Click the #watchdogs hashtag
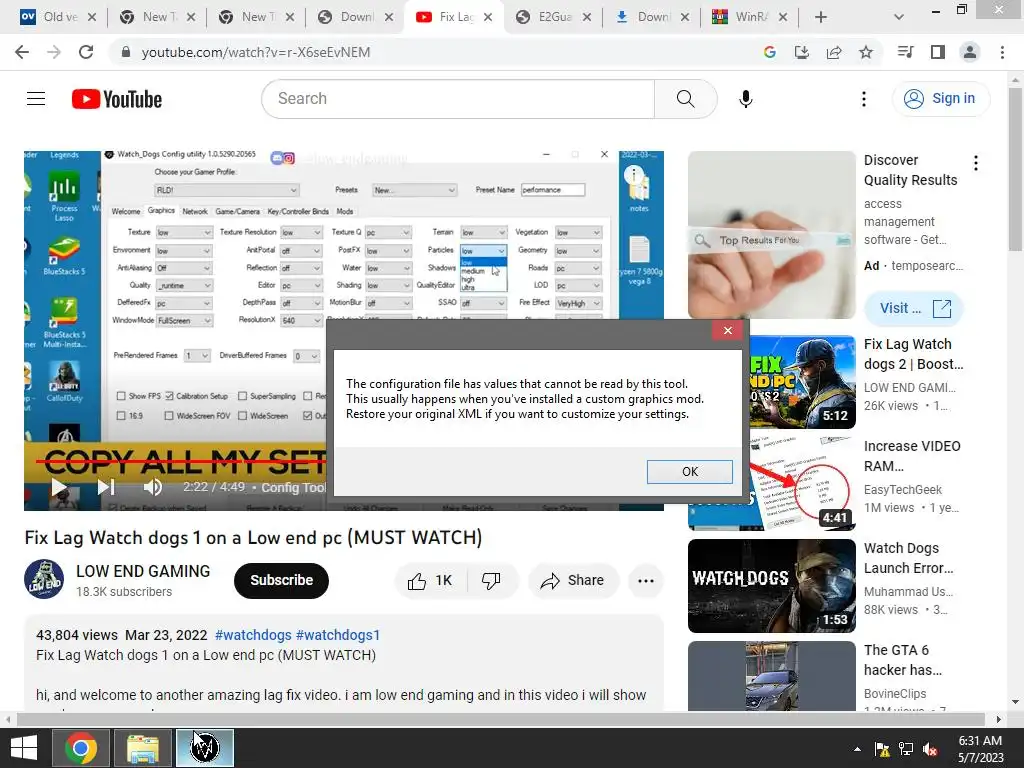1024x768 pixels. [x=253, y=635]
